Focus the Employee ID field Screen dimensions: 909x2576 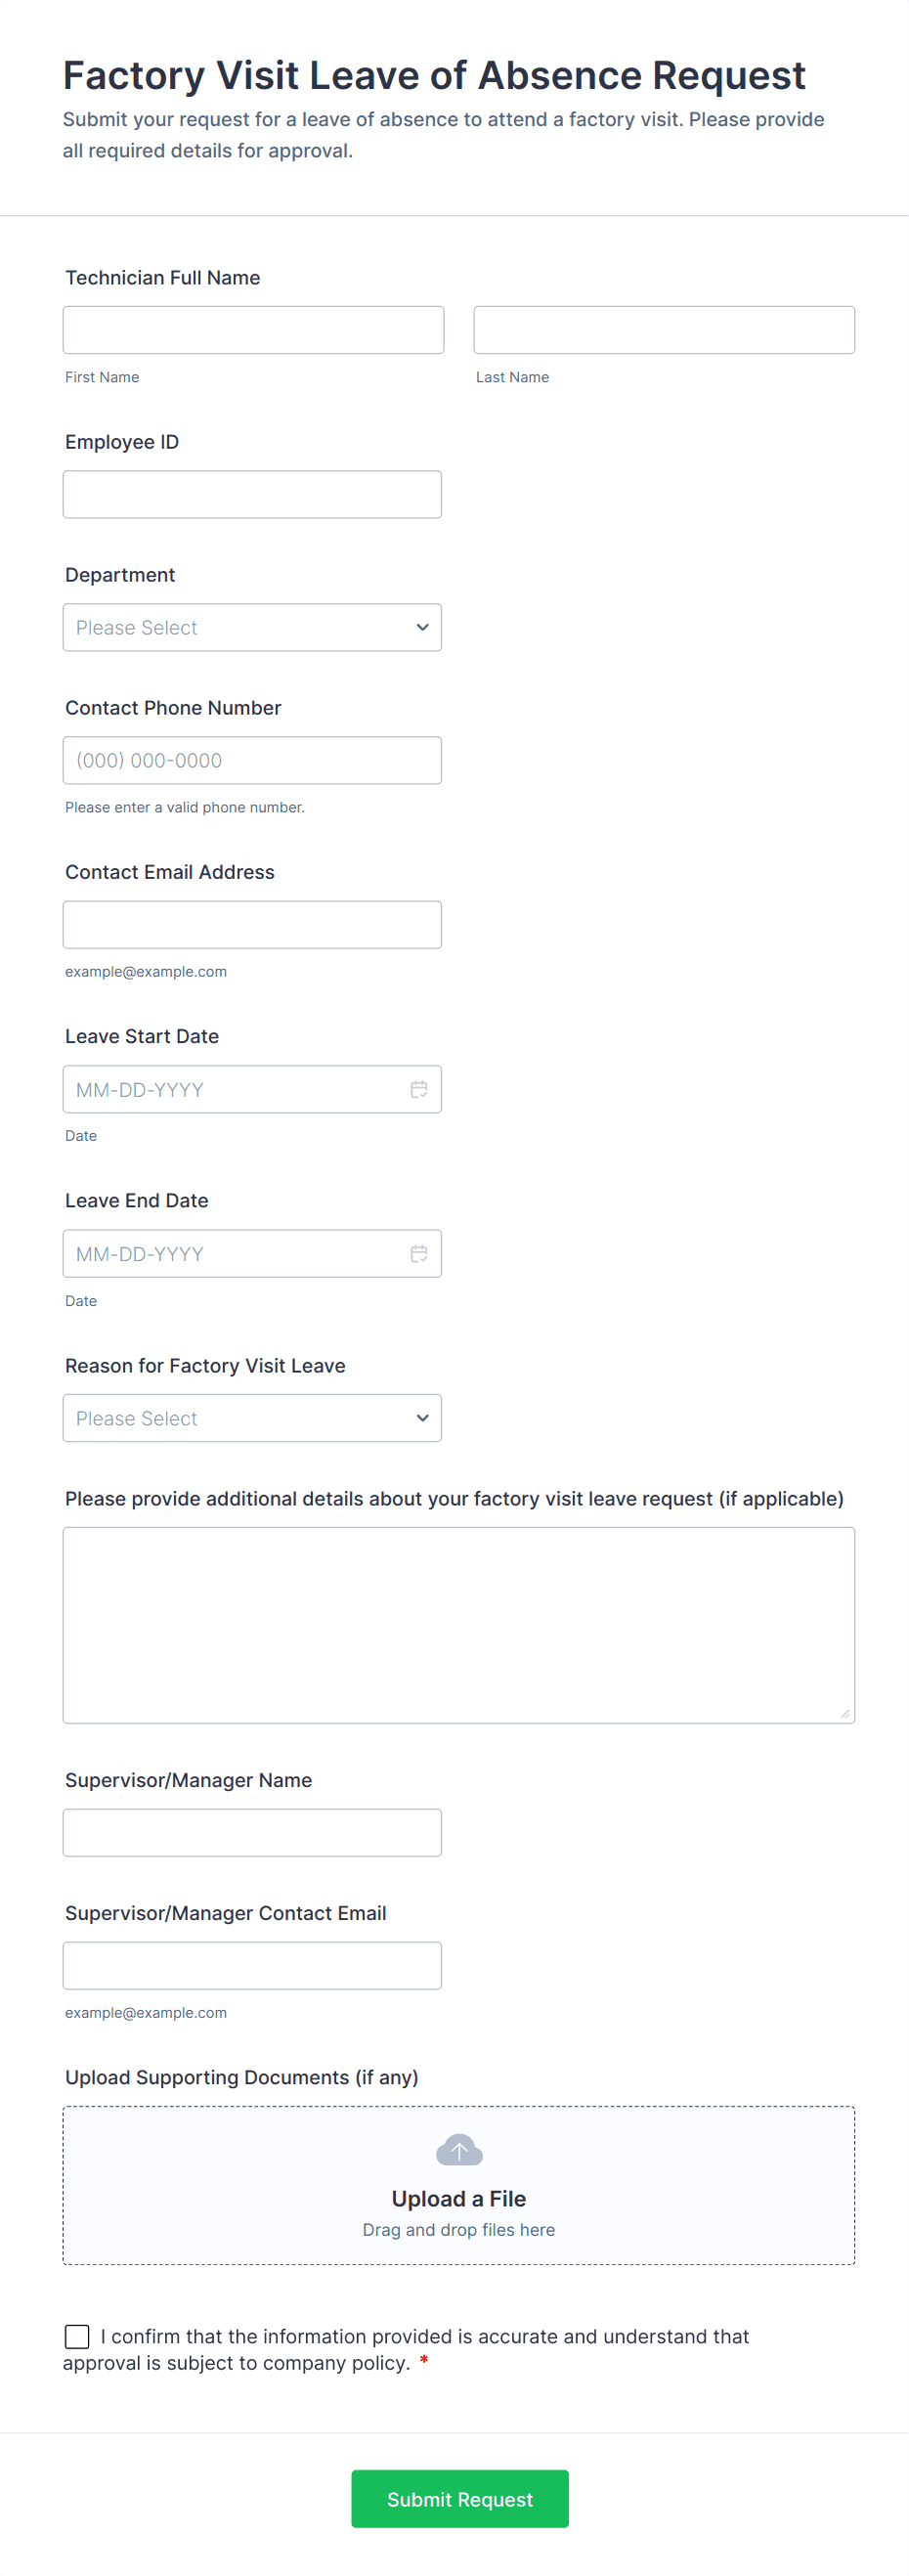tap(252, 494)
